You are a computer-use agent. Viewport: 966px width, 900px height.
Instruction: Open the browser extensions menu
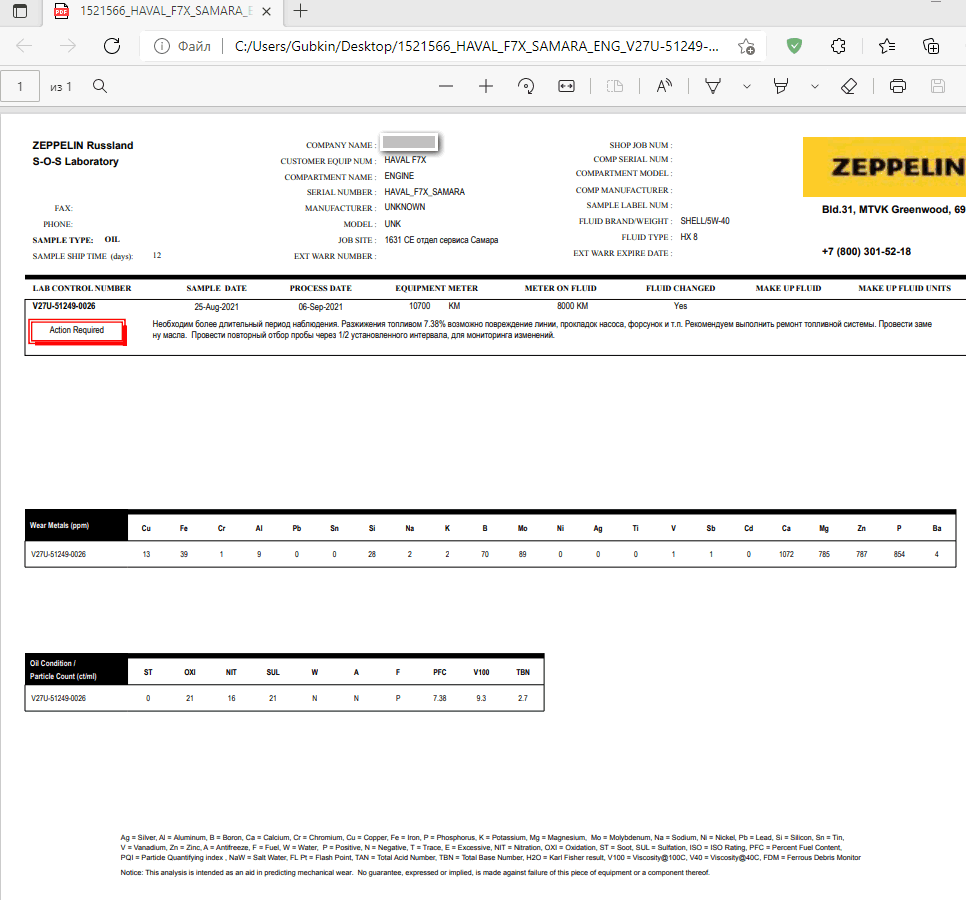[x=838, y=46]
